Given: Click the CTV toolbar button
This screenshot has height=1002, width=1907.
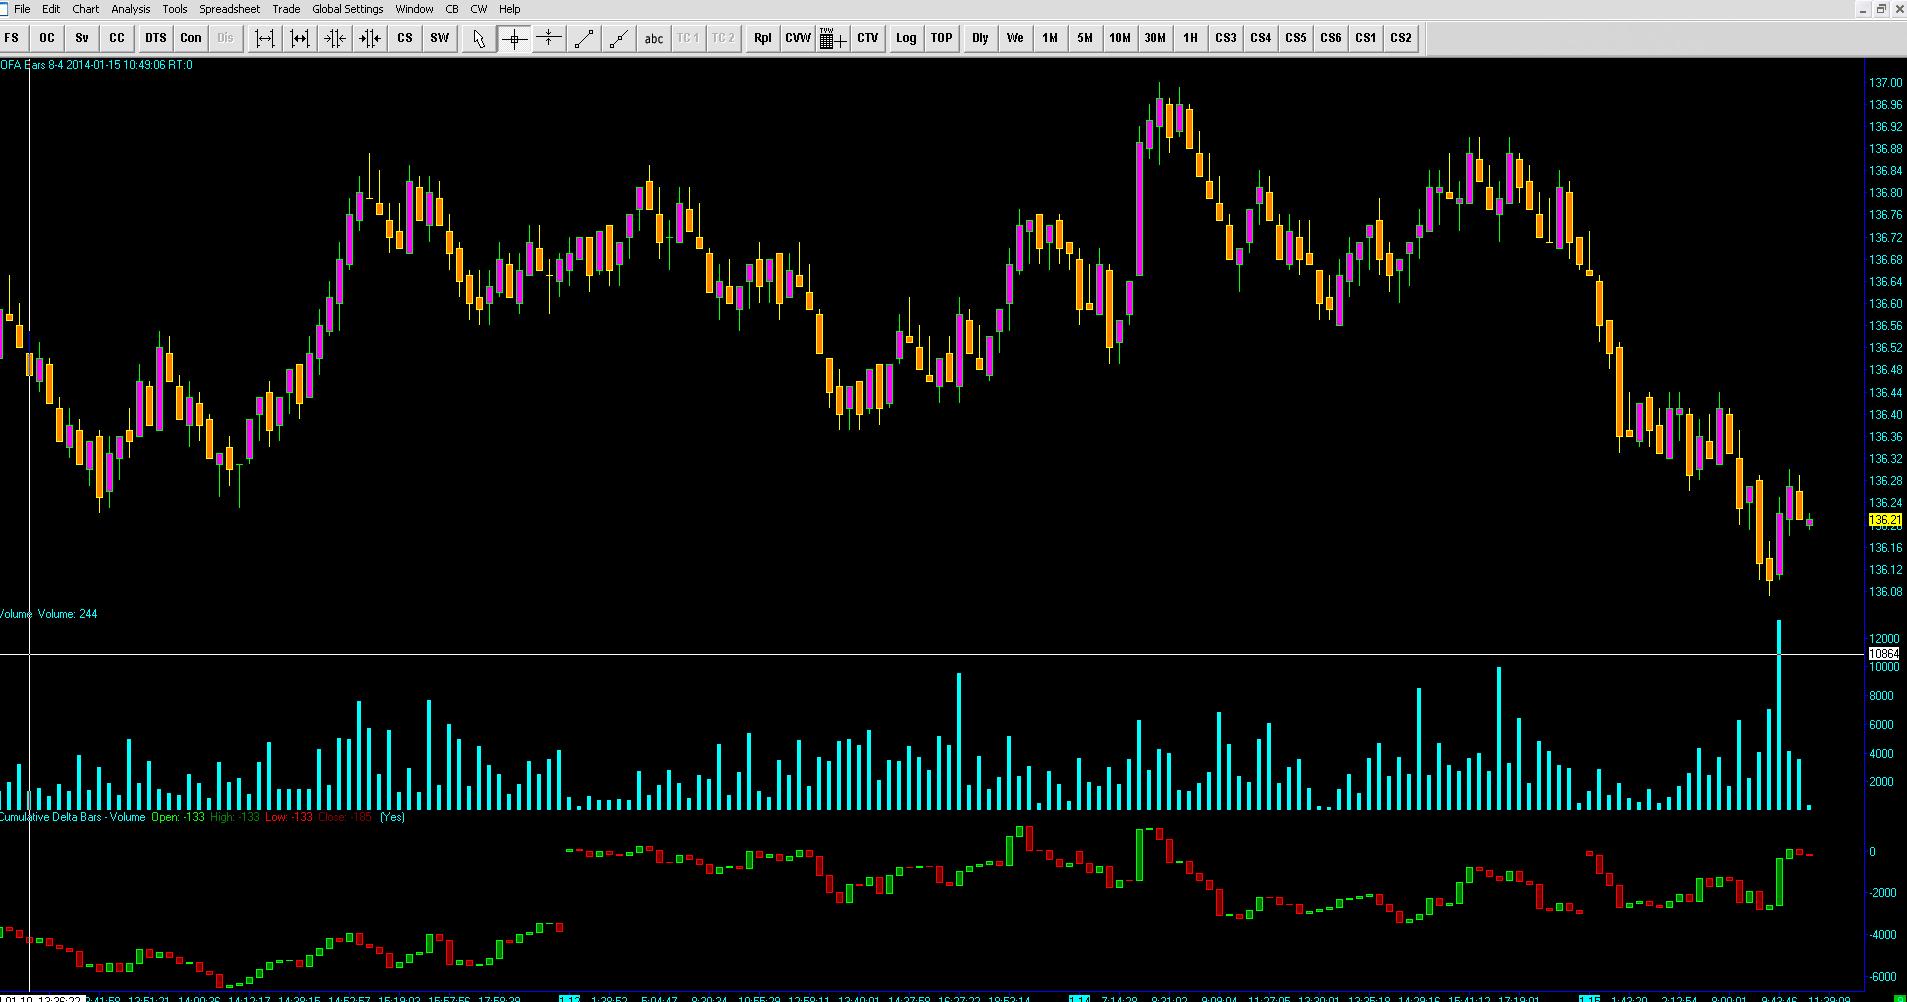Looking at the screenshot, I should 868,38.
